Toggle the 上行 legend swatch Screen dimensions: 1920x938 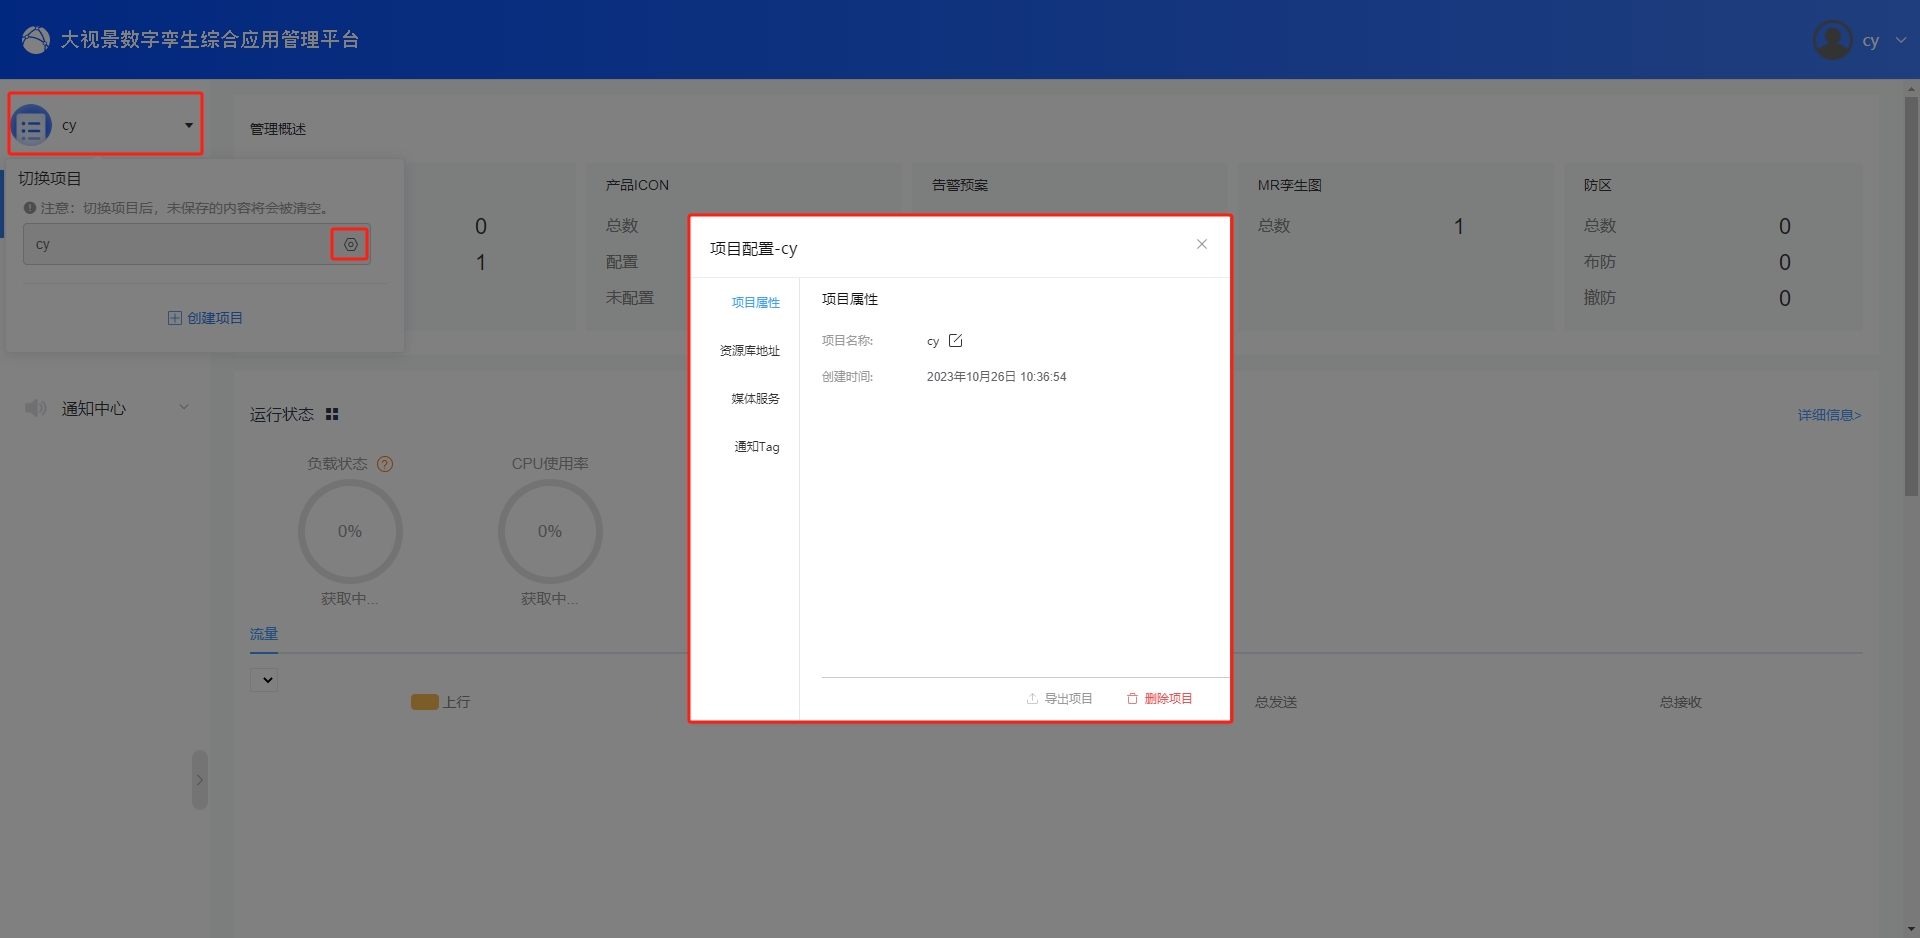click(x=425, y=702)
